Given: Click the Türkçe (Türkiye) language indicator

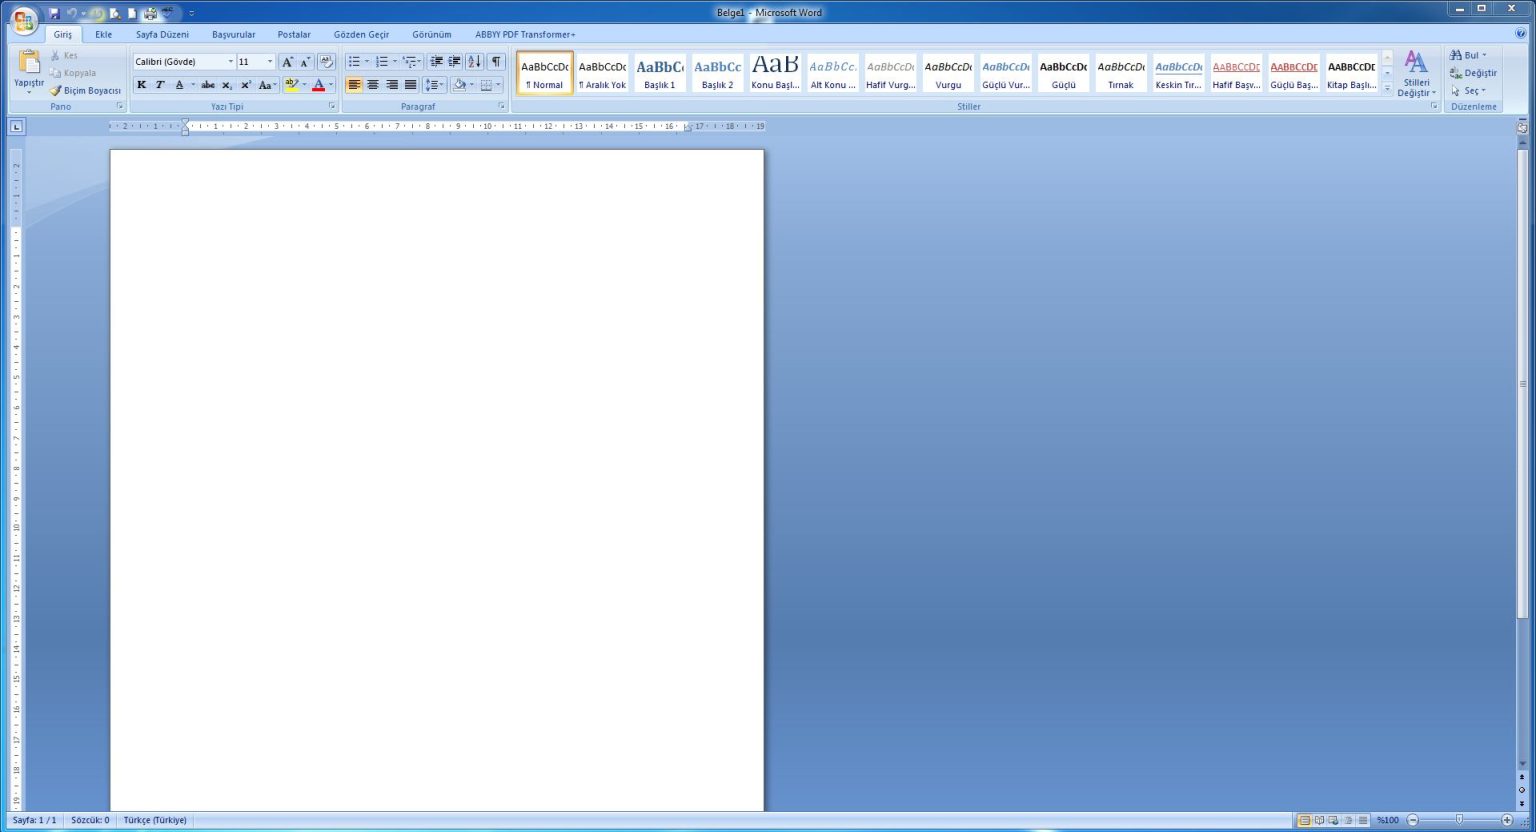Looking at the screenshot, I should pyautogui.click(x=155, y=820).
